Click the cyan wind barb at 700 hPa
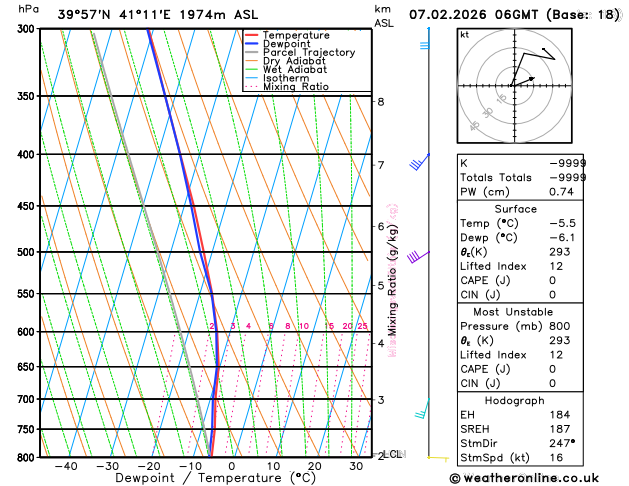Viewport: 629px width, 486px height. coord(422,409)
